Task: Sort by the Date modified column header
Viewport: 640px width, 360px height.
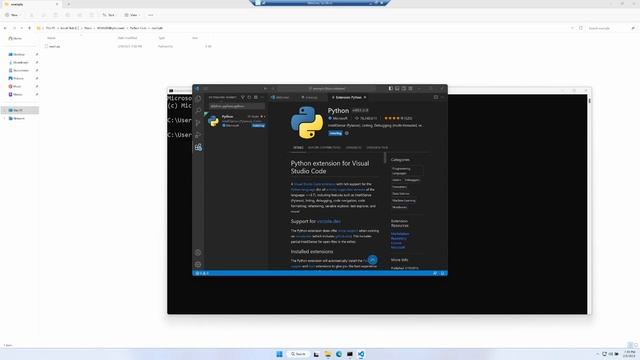Action: pos(127,38)
